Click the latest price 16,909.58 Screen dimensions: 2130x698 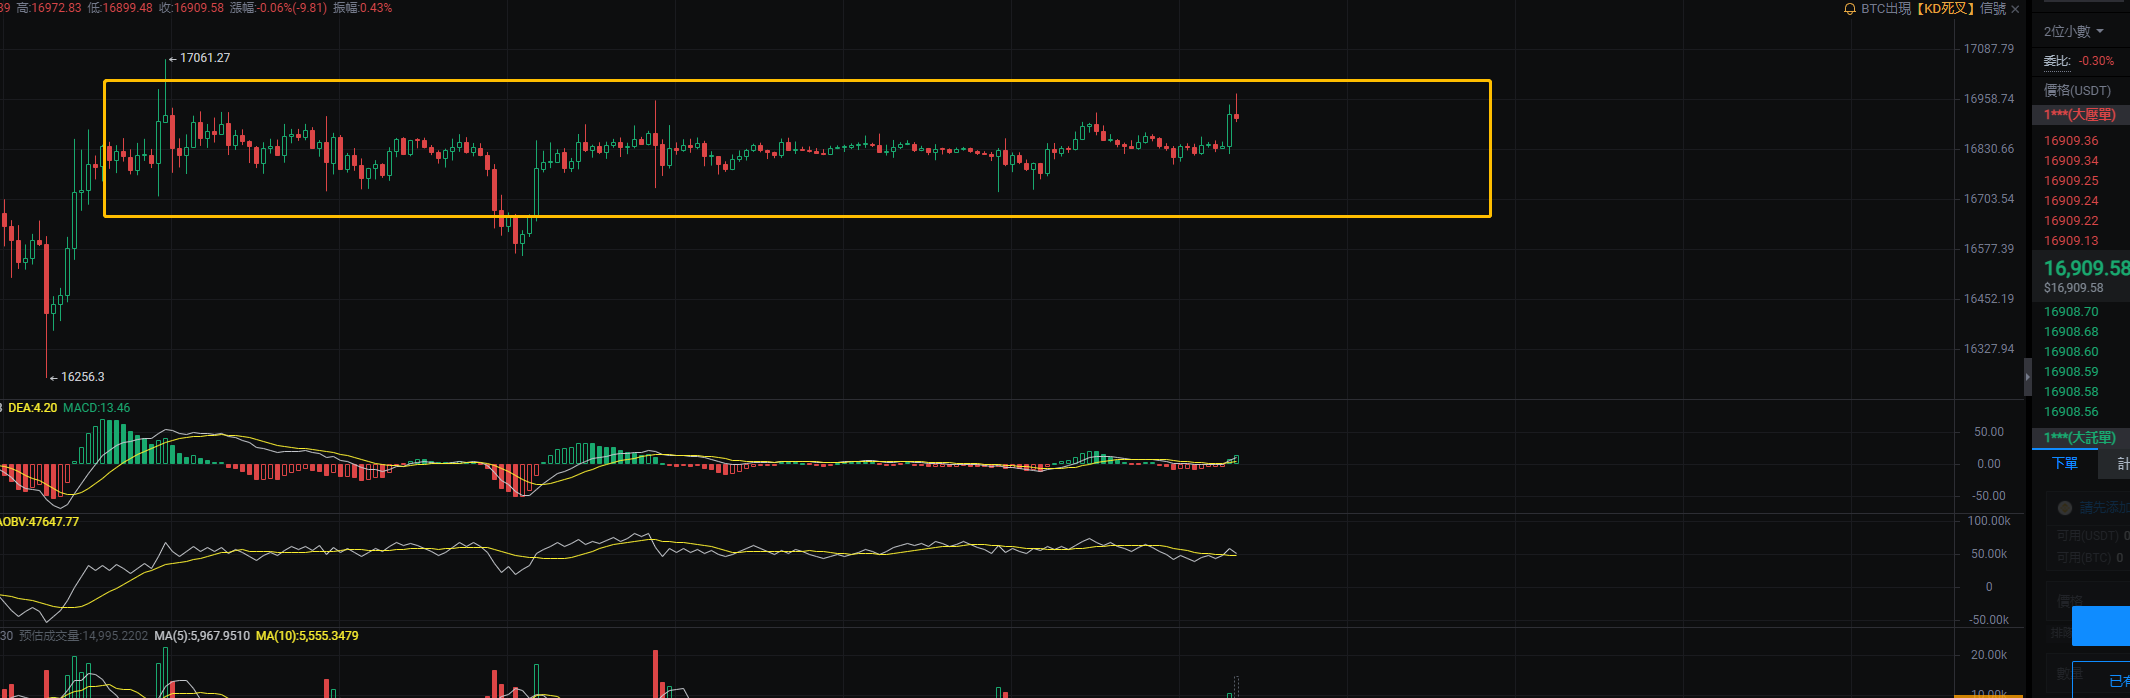[x=2085, y=268]
